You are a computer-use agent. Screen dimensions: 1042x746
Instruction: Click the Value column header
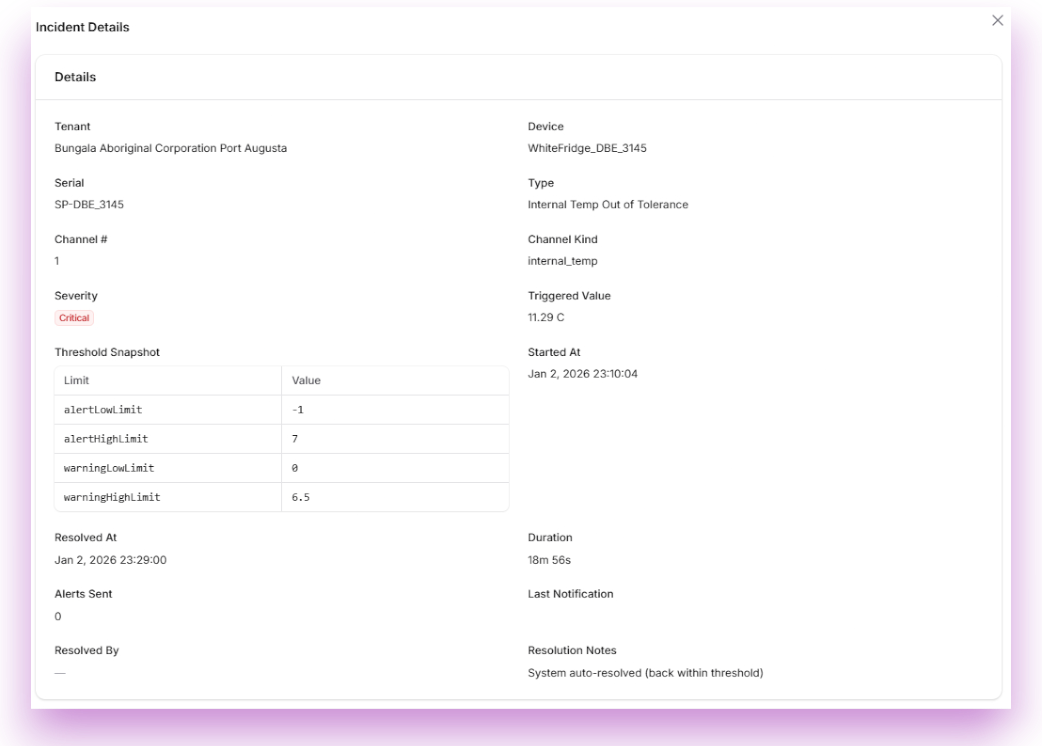(x=306, y=381)
